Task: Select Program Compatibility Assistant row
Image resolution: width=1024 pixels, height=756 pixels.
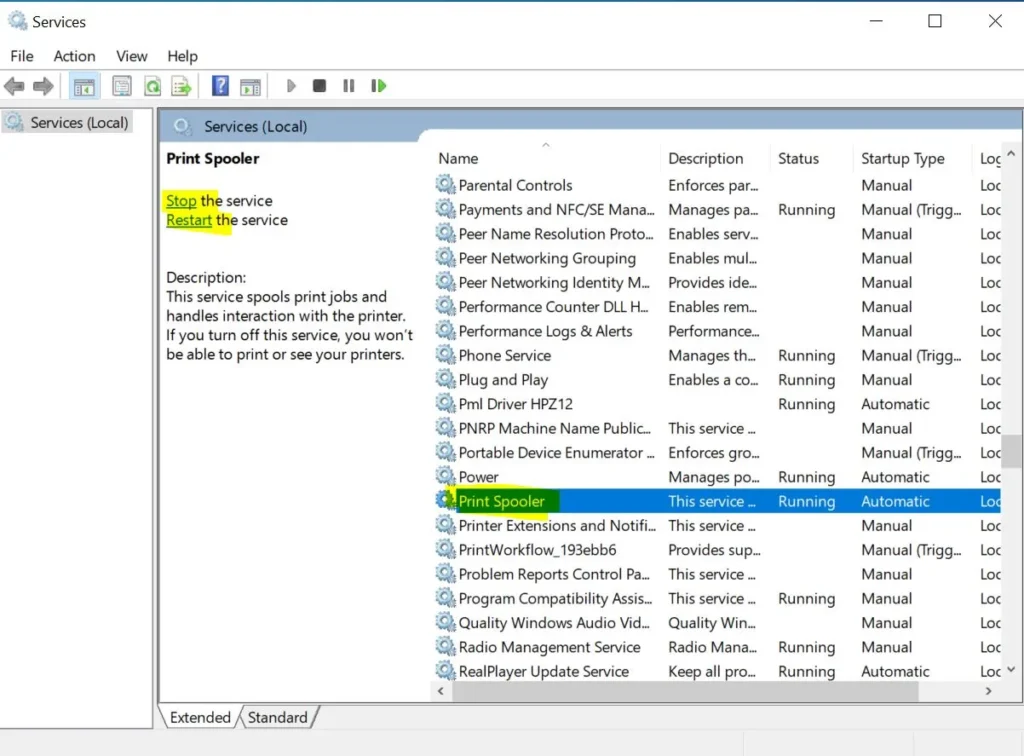Action: coord(717,598)
